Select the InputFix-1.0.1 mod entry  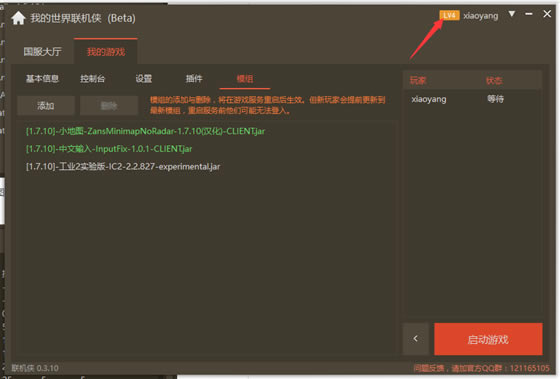109,149
